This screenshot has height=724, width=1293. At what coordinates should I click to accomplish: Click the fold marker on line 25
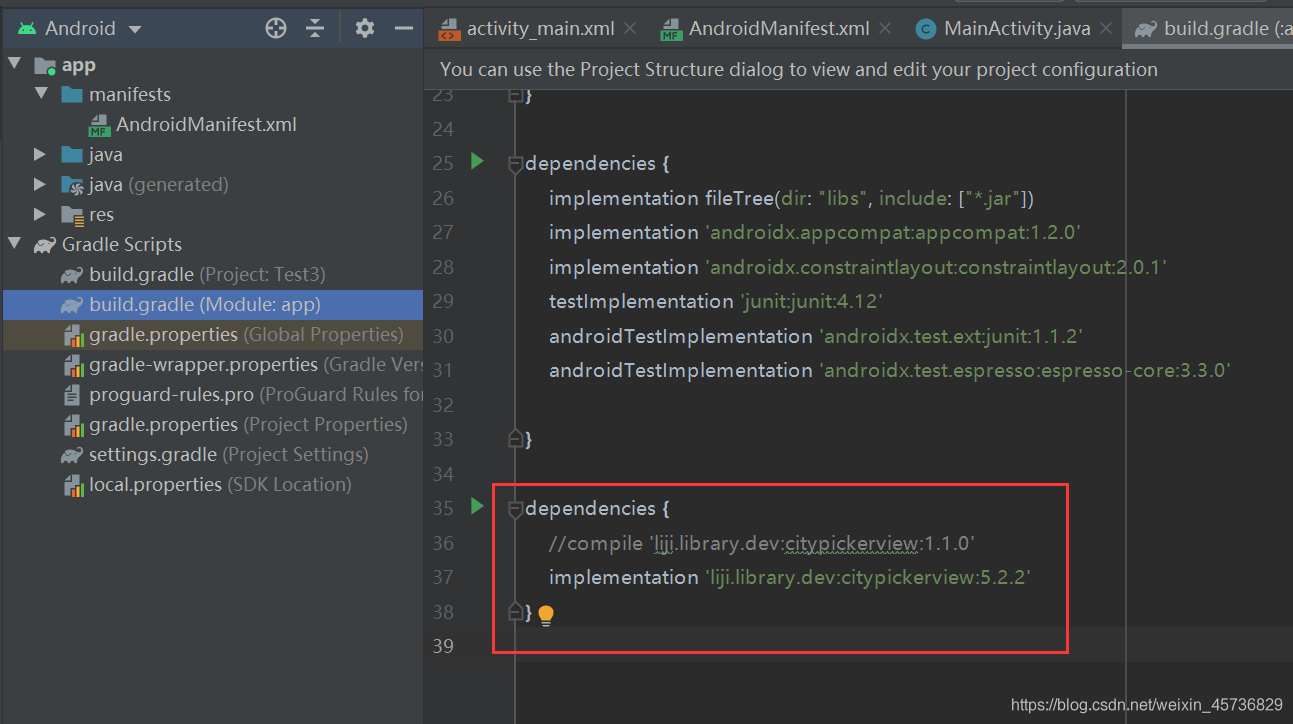click(x=515, y=161)
